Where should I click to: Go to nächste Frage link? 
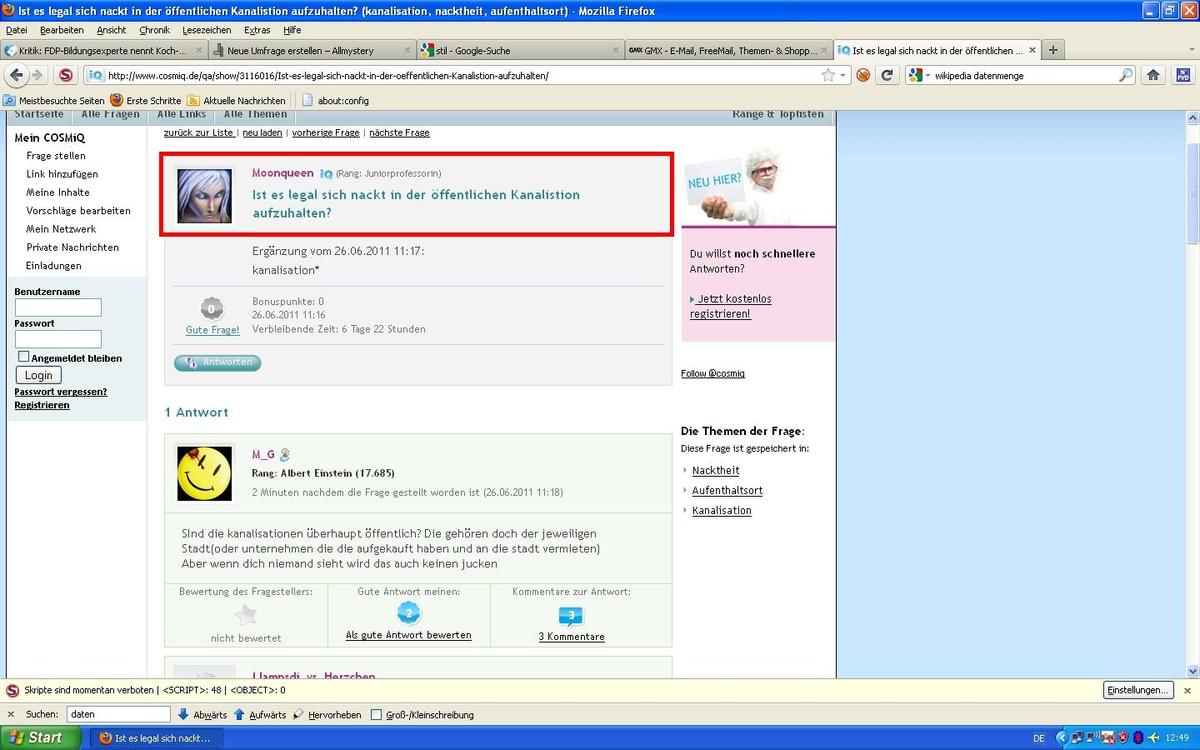click(399, 133)
